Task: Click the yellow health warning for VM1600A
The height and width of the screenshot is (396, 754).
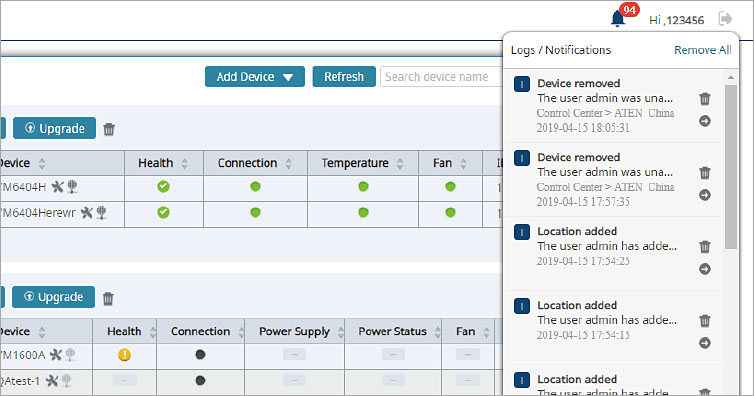Action: point(125,355)
